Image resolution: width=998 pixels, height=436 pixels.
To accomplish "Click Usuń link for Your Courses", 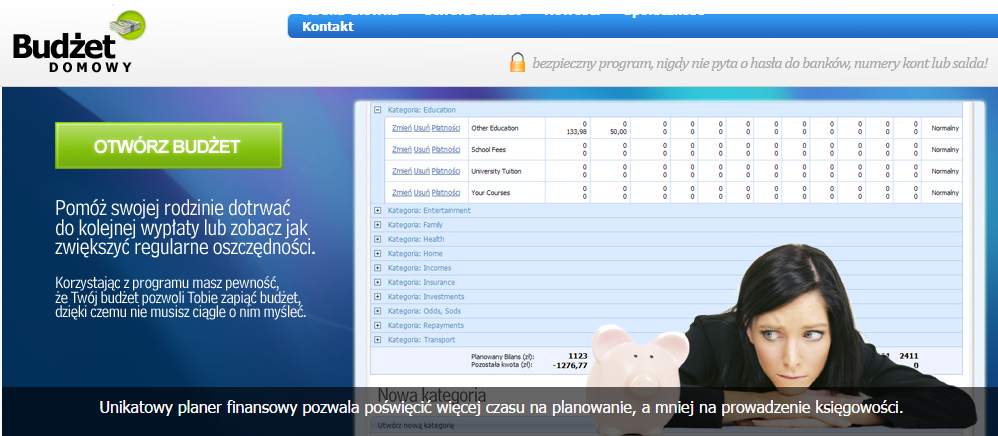I will tap(421, 193).
